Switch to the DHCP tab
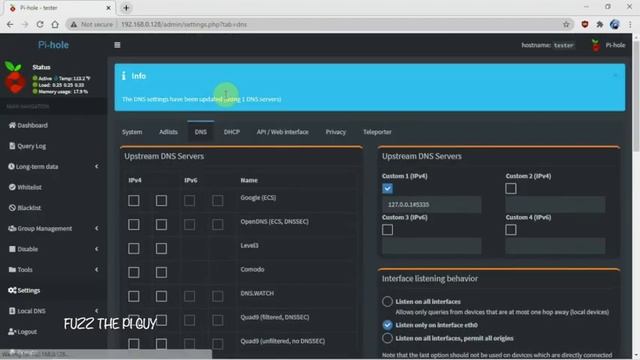Image resolution: width=640 pixels, height=360 pixels. [231, 132]
